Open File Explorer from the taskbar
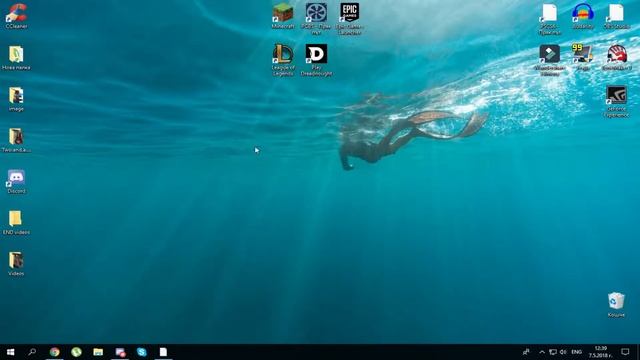The image size is (640, 360). click(98, 352)
